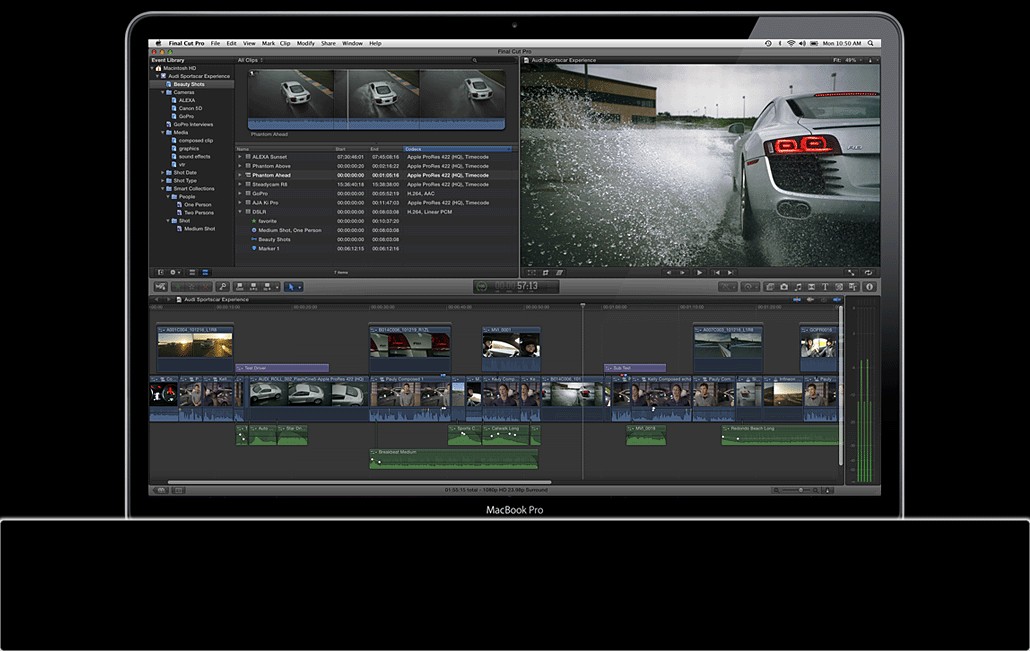Viewport: 1030px width, 651px height.
Task: Switch event browser to filmstrip view
Action: tap(193, 272)
